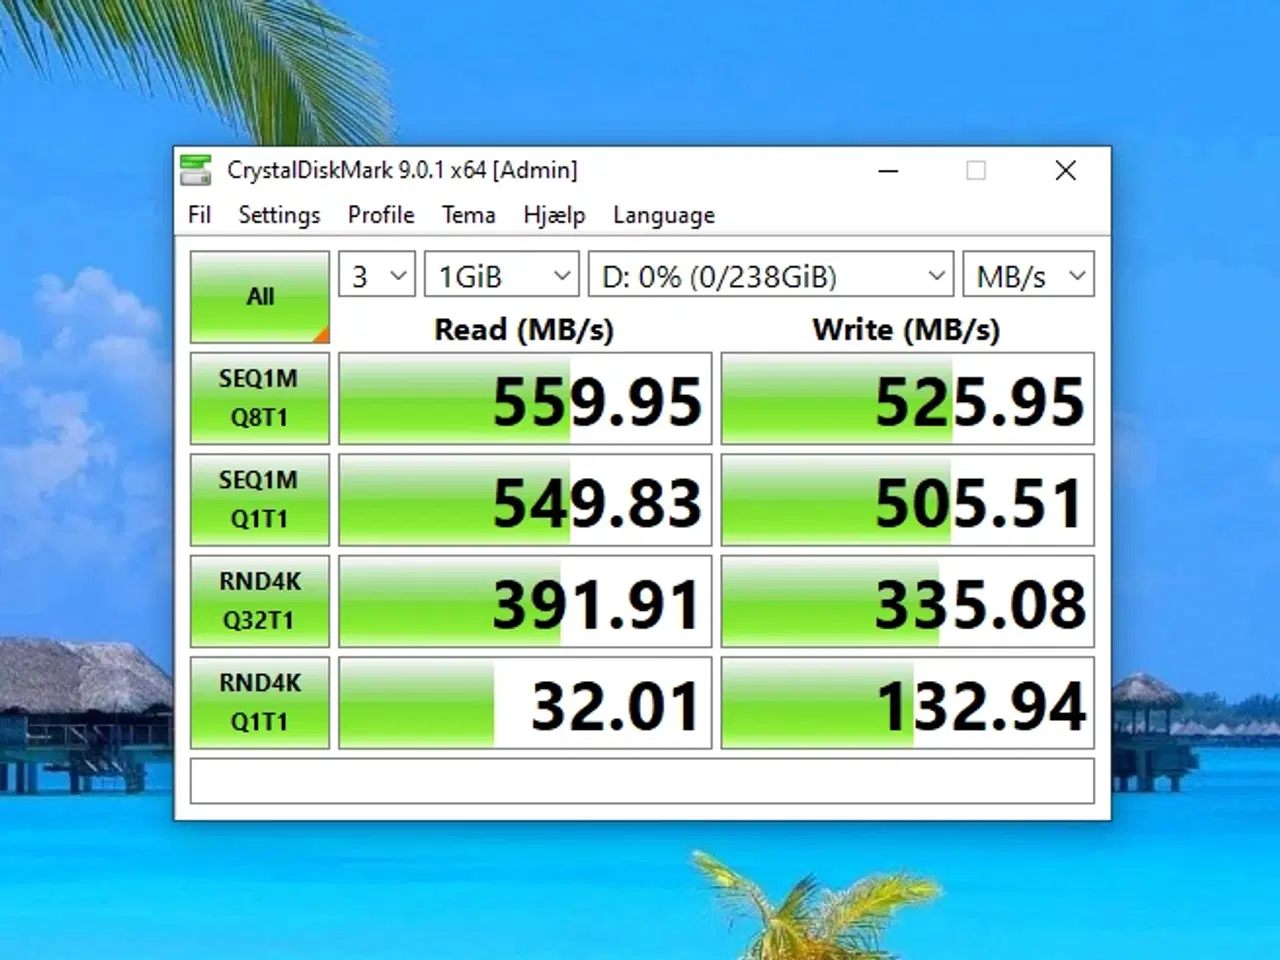
Task: Change the units via the MB/s dropdown
Action: pos(1028,274)
